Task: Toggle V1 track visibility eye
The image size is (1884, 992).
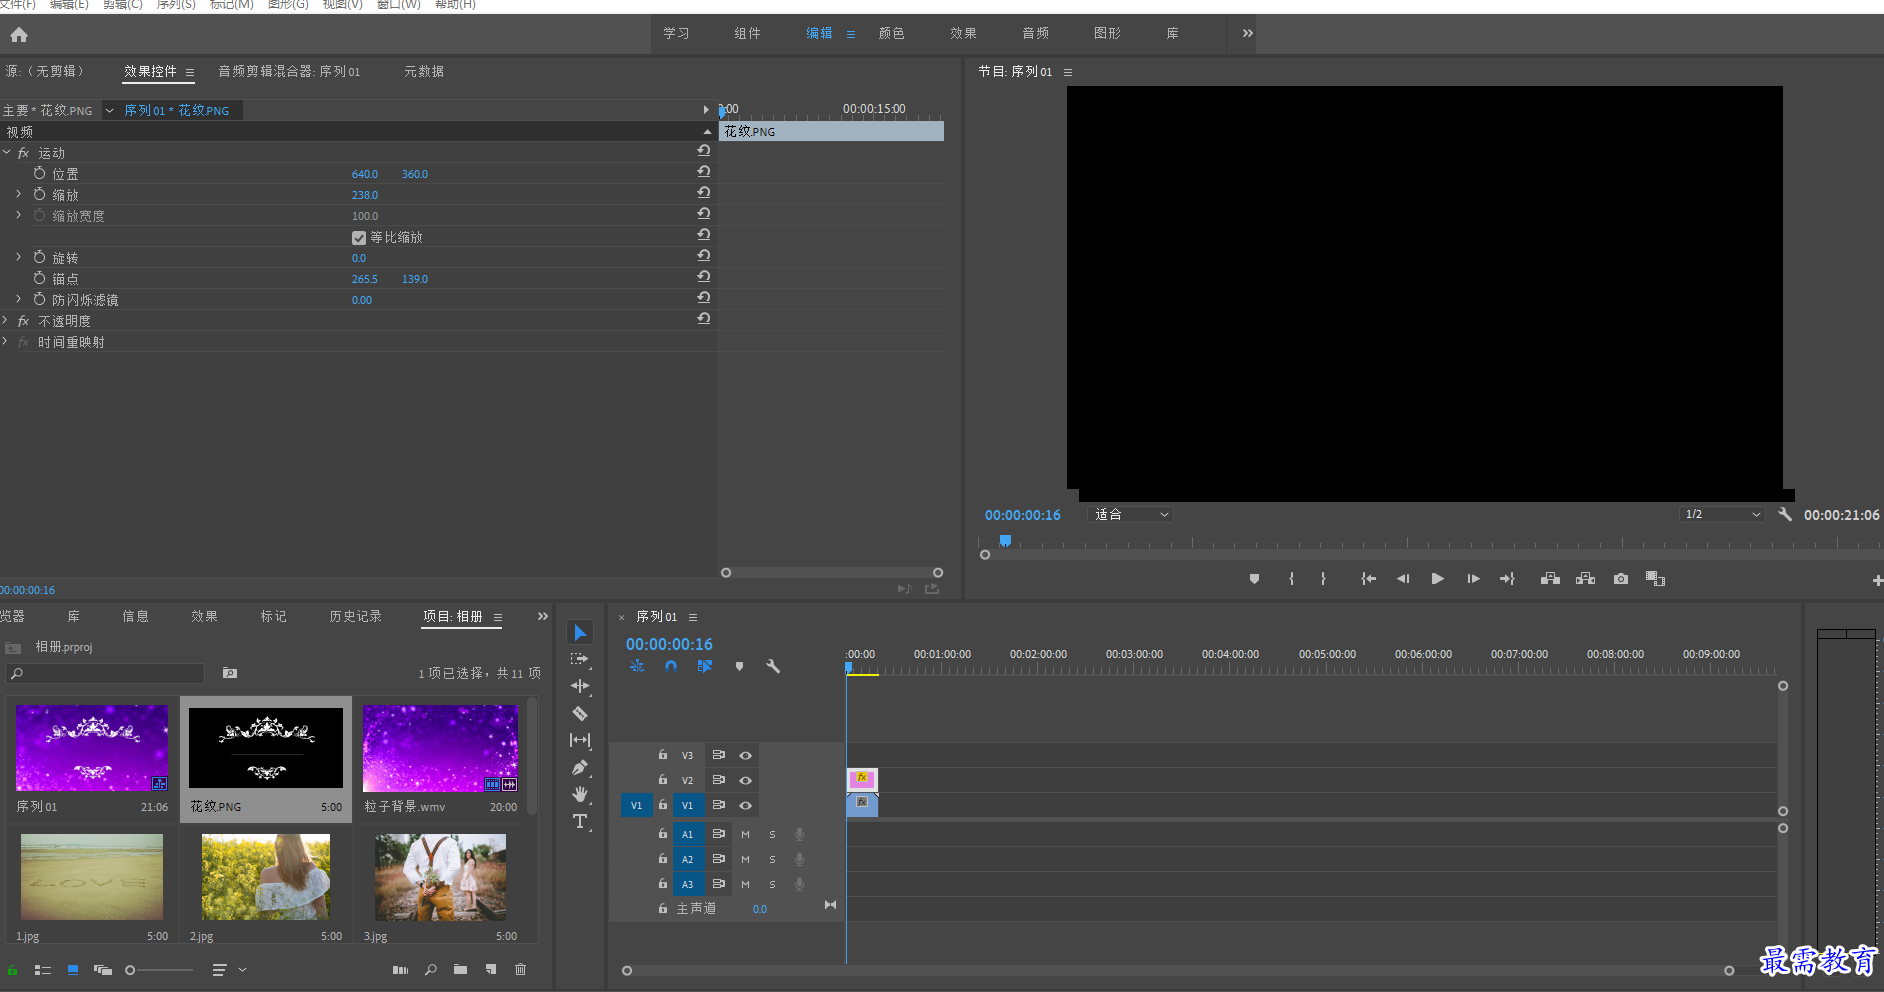Action: 745,805
